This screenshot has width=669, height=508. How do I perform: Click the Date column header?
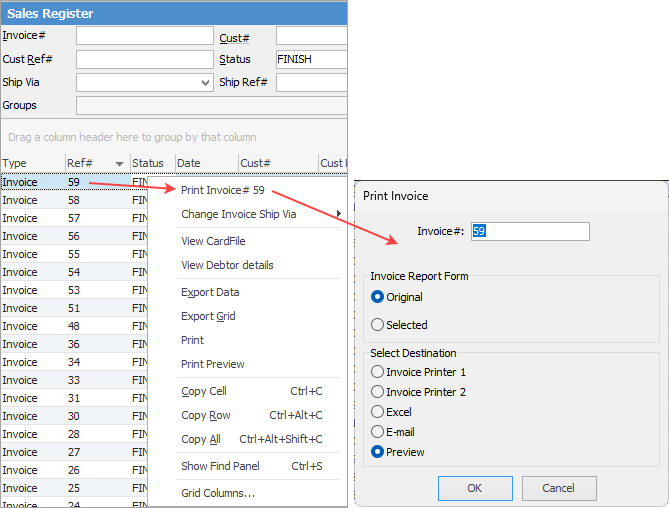(x=207, y=163)
